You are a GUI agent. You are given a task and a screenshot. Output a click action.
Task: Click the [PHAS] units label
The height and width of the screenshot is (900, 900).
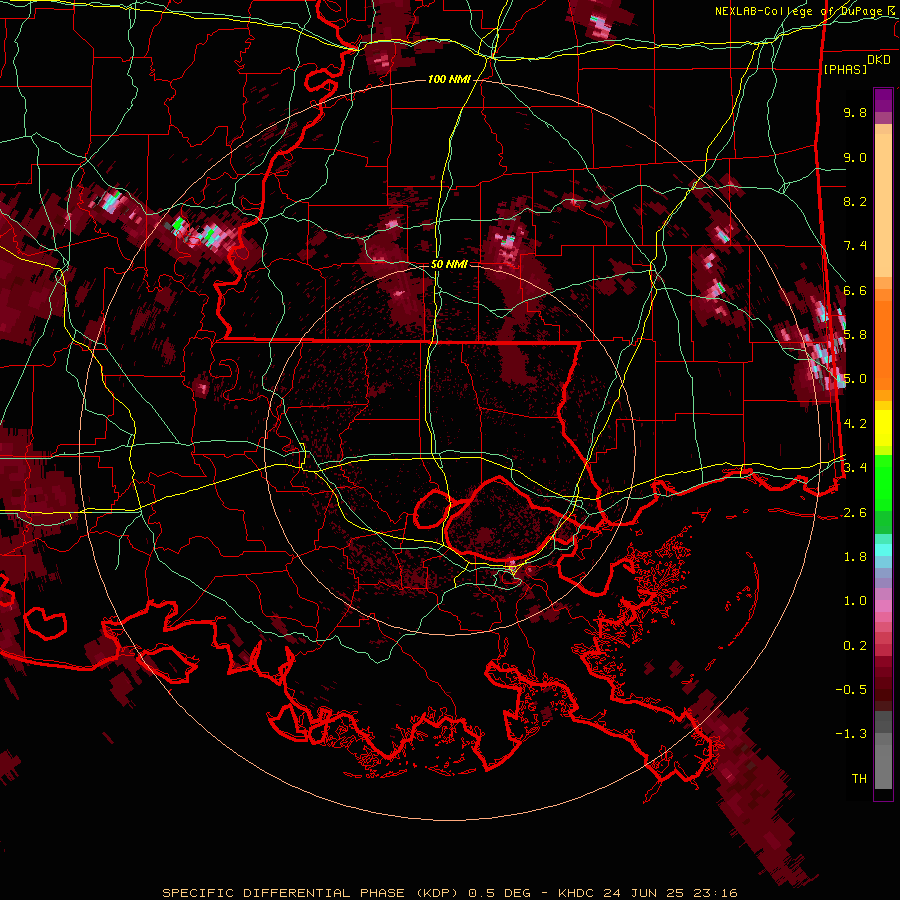tap(845, 69)
